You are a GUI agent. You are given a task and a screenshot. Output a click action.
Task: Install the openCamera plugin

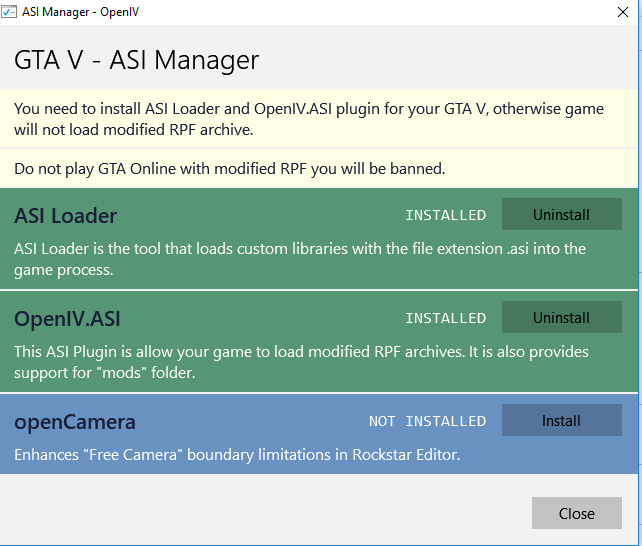tap(561, 421)
